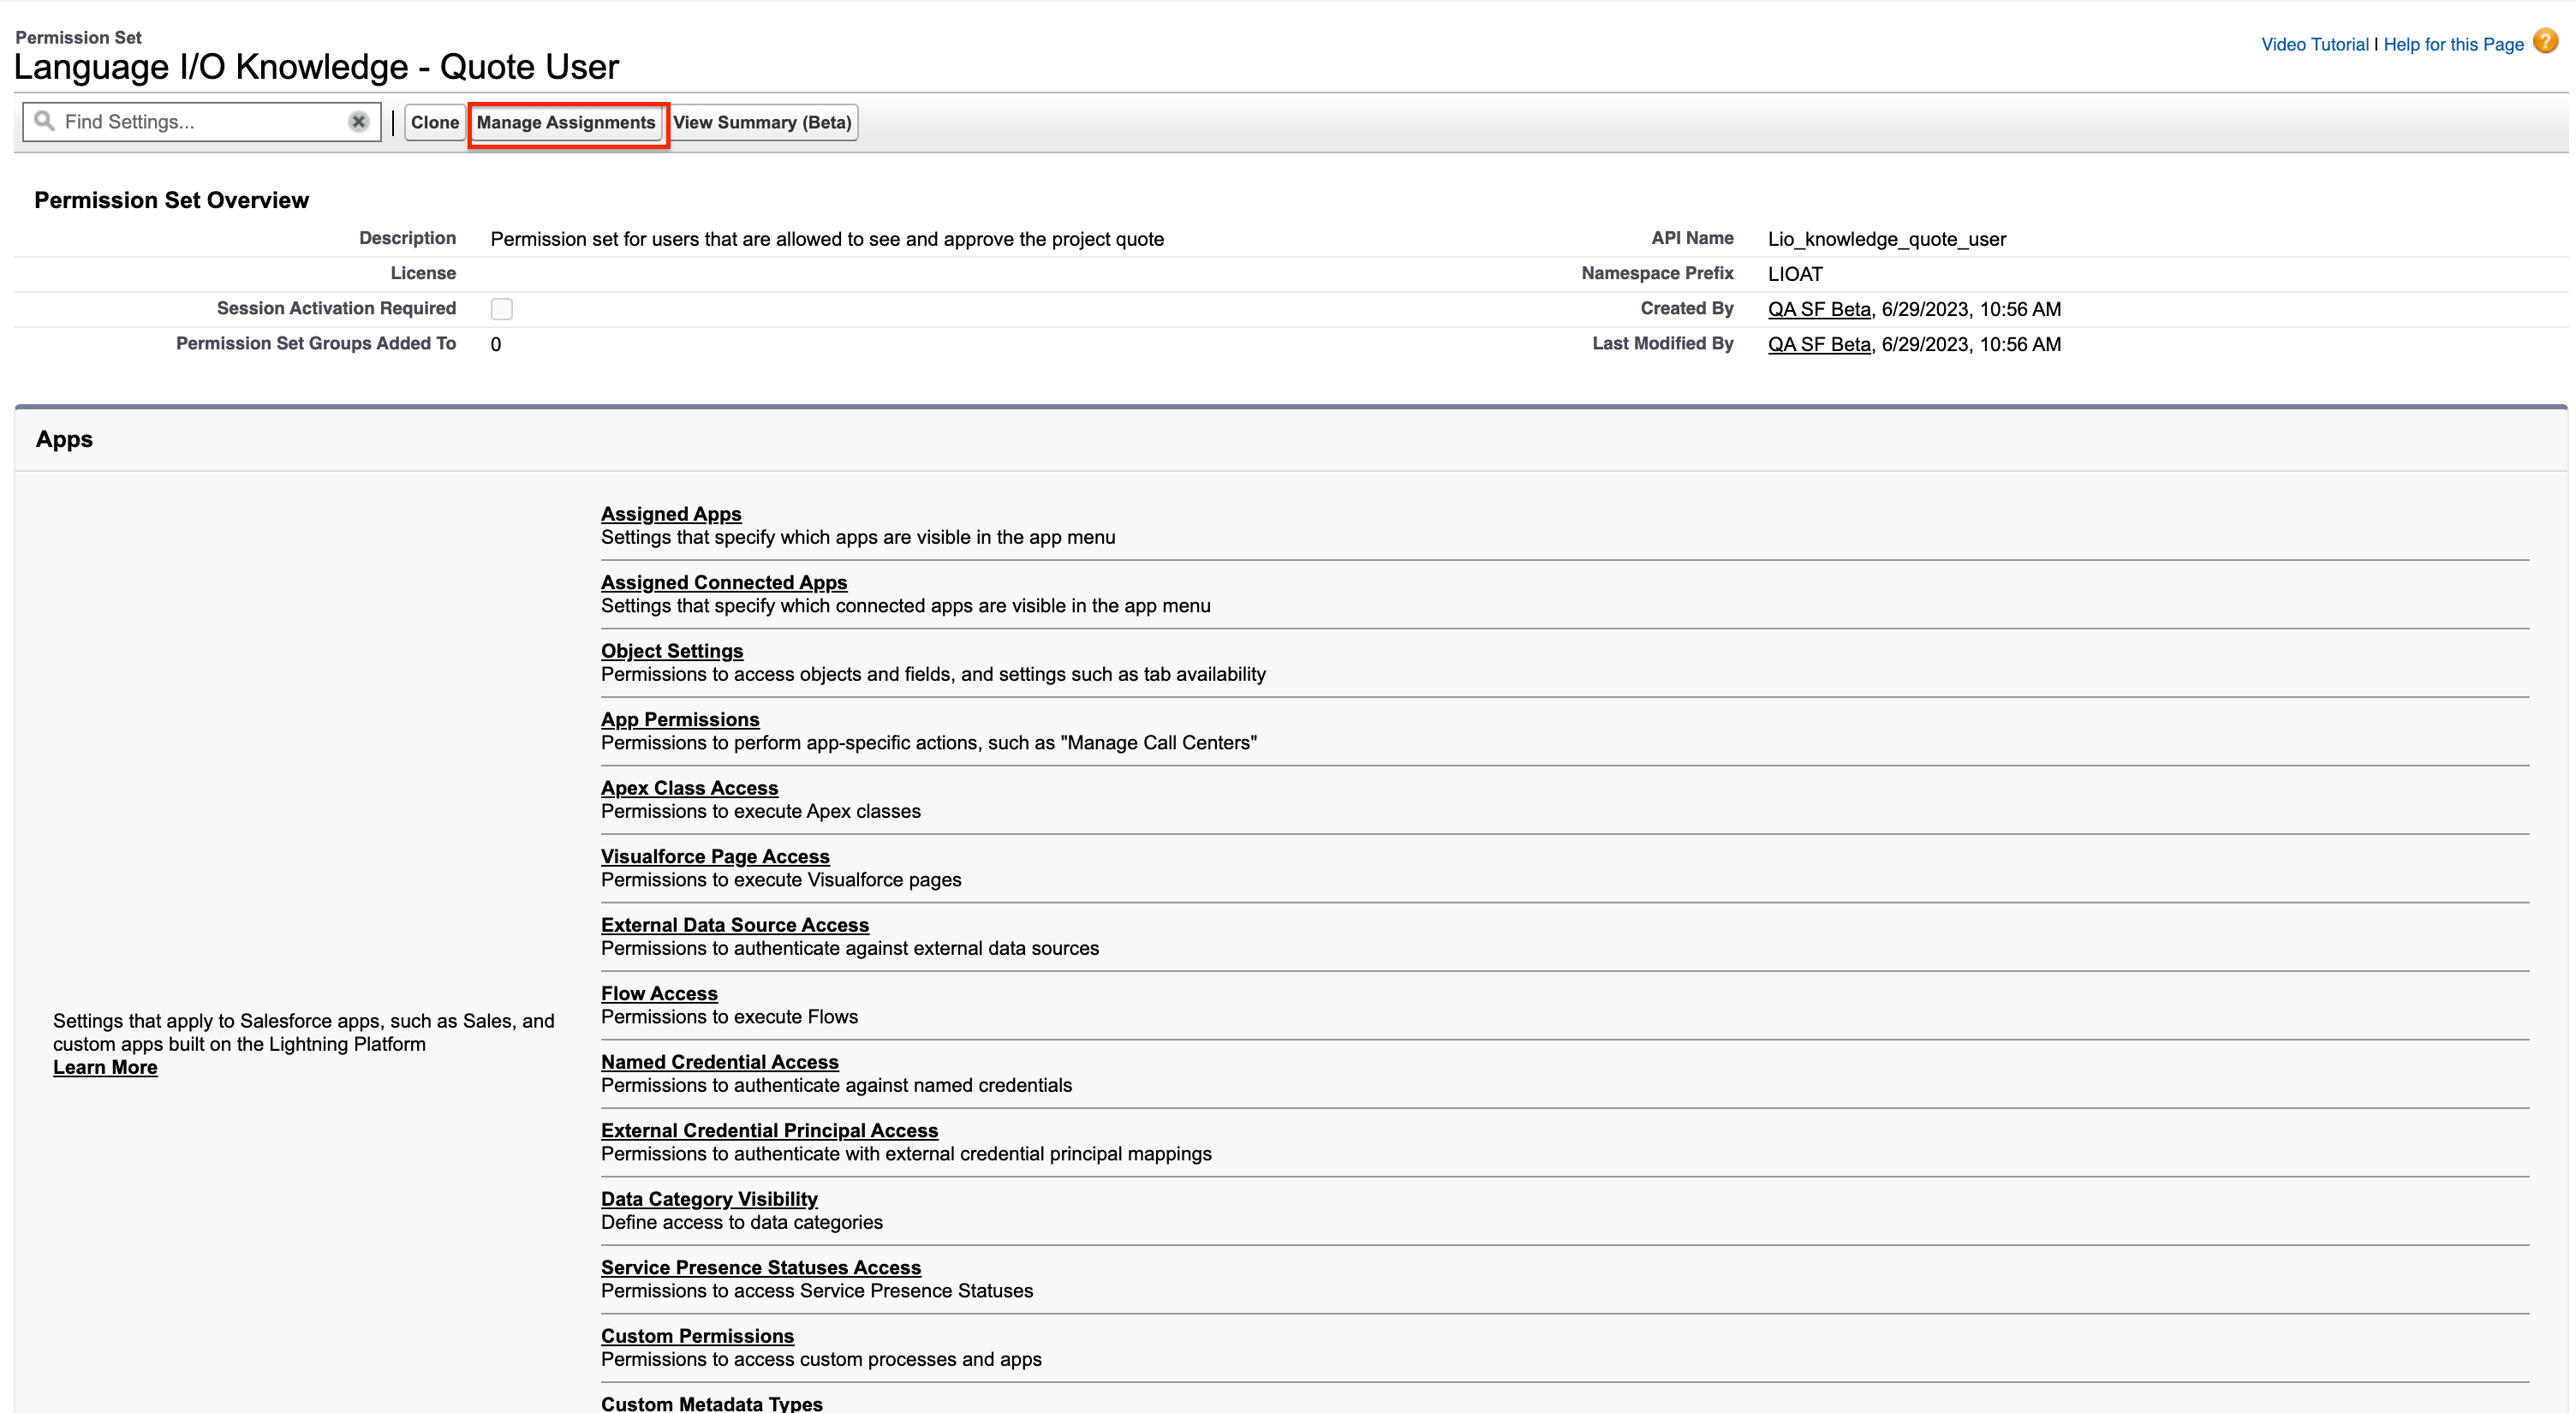The width and height of the screenshot is (2576, 1413).
Task: Open Assigned Connected Apps settings
Action: (724, 582)
